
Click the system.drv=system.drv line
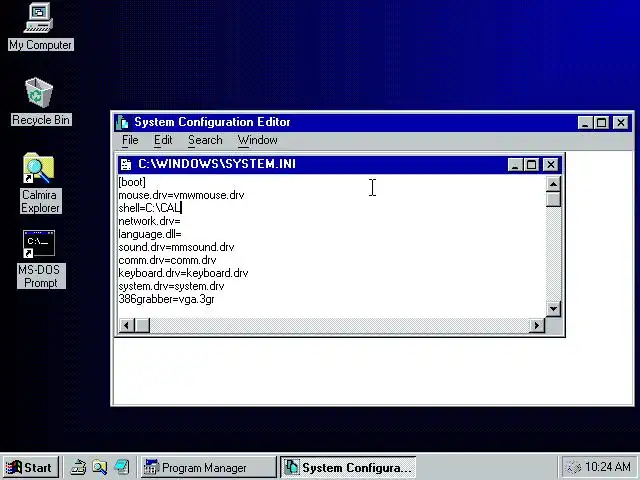pyautogui.click(x=171, y=287)
